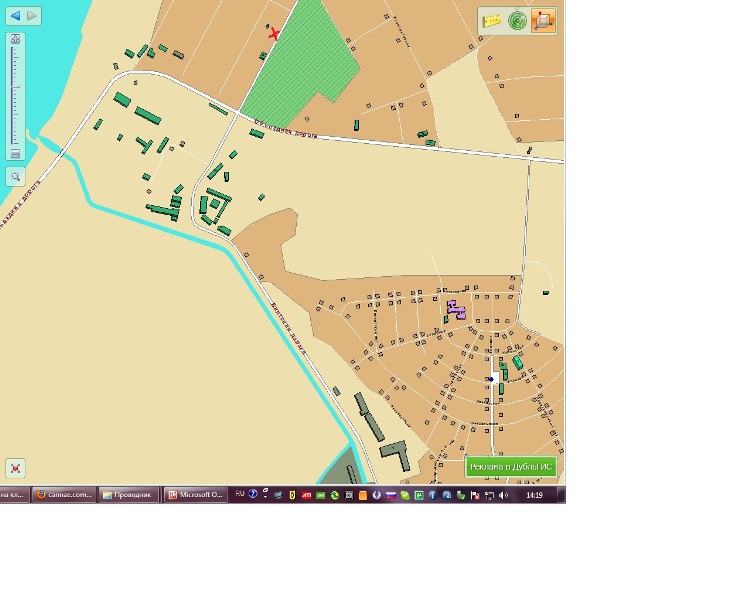This screenshot has height=600, width=750.
Task: Click the taskbar clock showing 14:19
Action: (534, 495)
